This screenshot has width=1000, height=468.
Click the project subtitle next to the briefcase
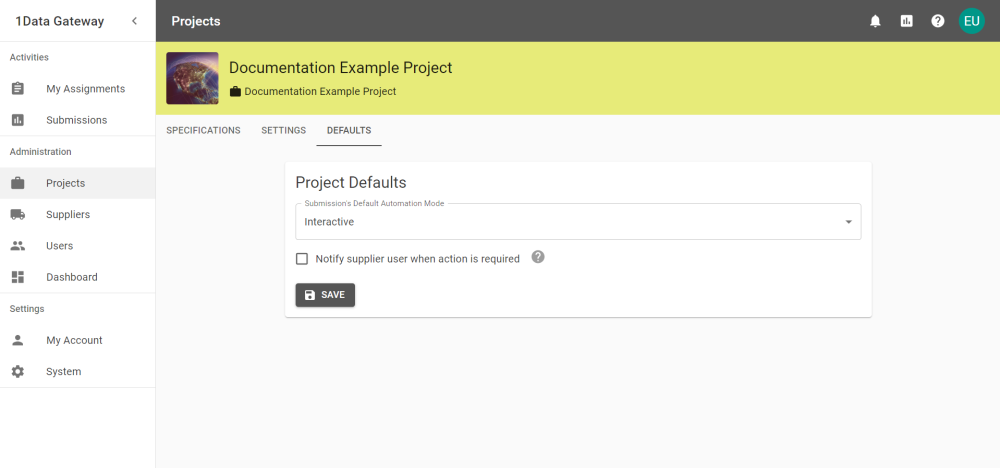[x=320, y=92]
